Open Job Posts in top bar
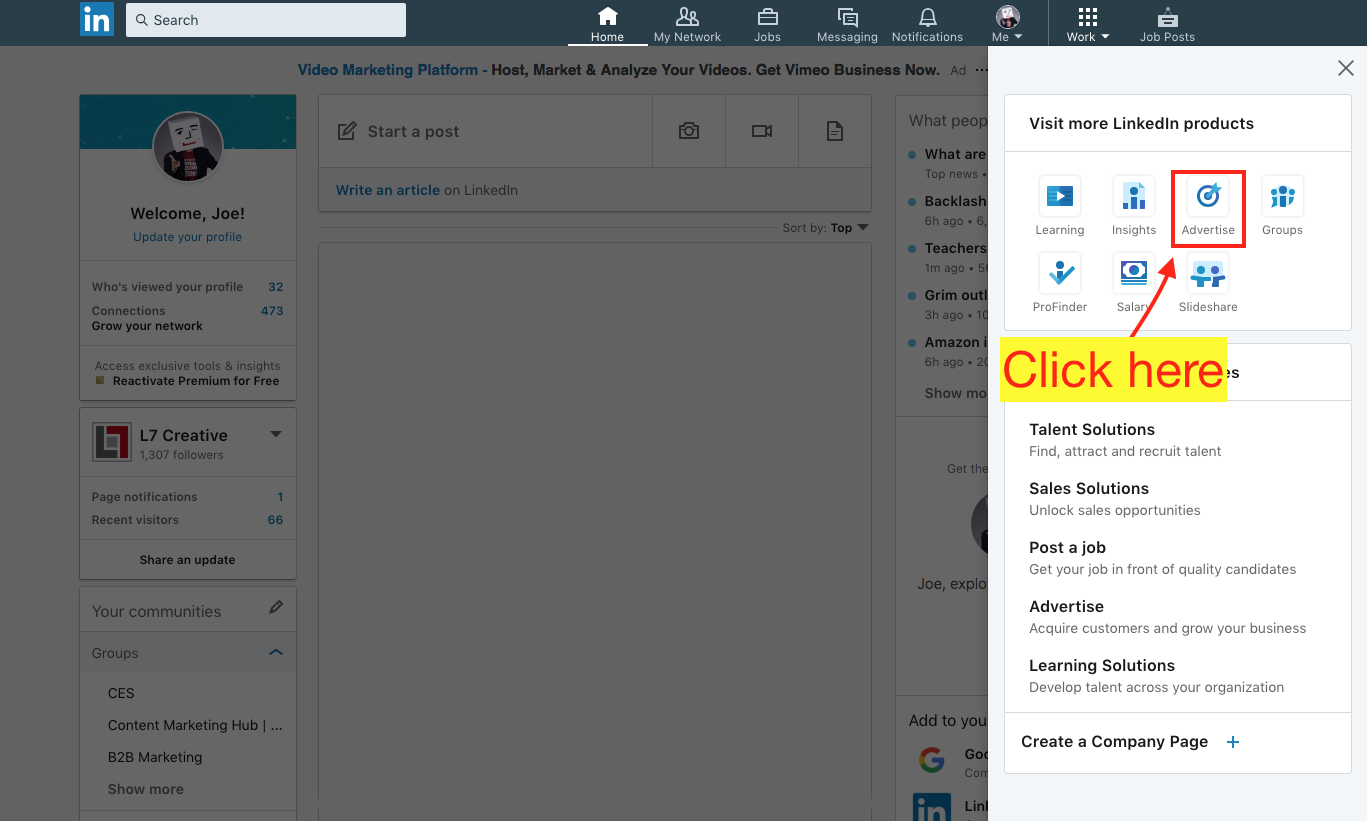This screenshot has height=821, width=1367. pyautogui.click(x=1167, y=25)
